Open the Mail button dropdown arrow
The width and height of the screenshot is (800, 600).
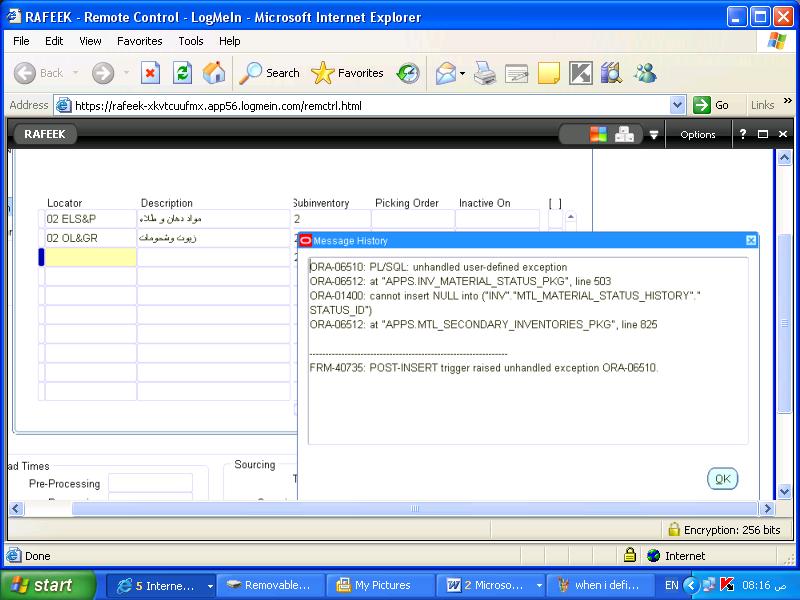pyautogui.click(x=463, y=73)
